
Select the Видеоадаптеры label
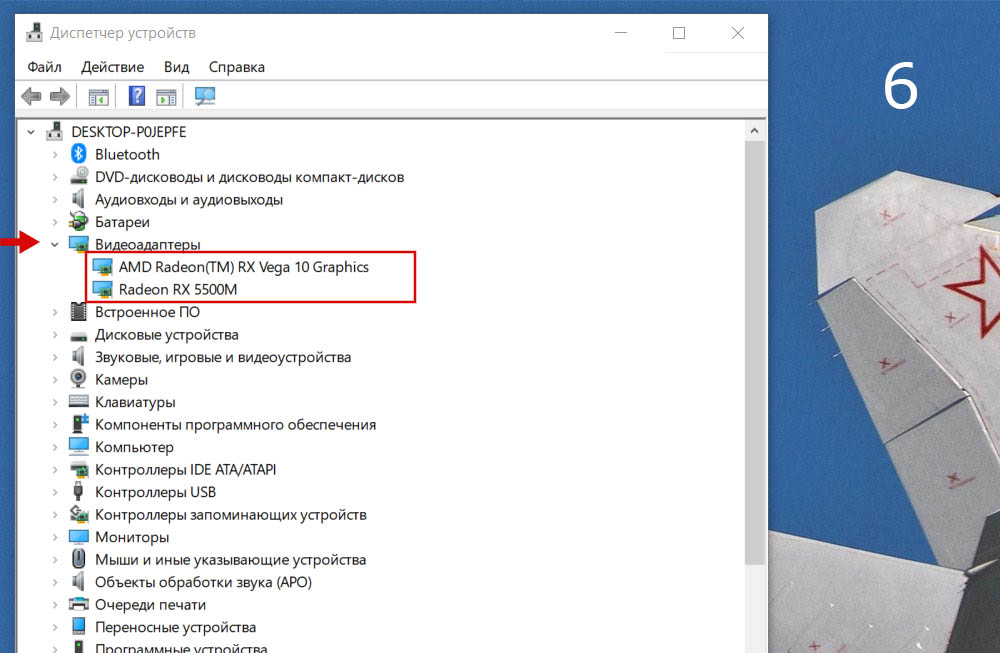pyautogui.click(x=147, y=245)
